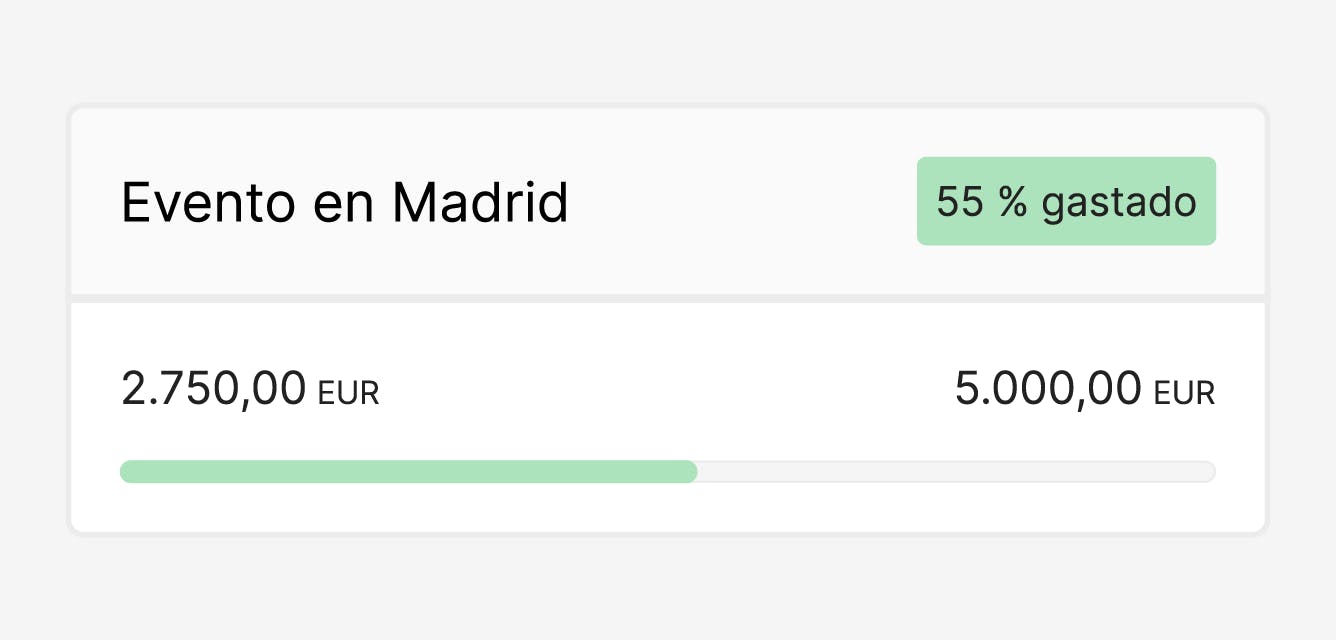1336x640 pixels.
Task: Click the number "55" in the badge
Action: click(959, 202)
